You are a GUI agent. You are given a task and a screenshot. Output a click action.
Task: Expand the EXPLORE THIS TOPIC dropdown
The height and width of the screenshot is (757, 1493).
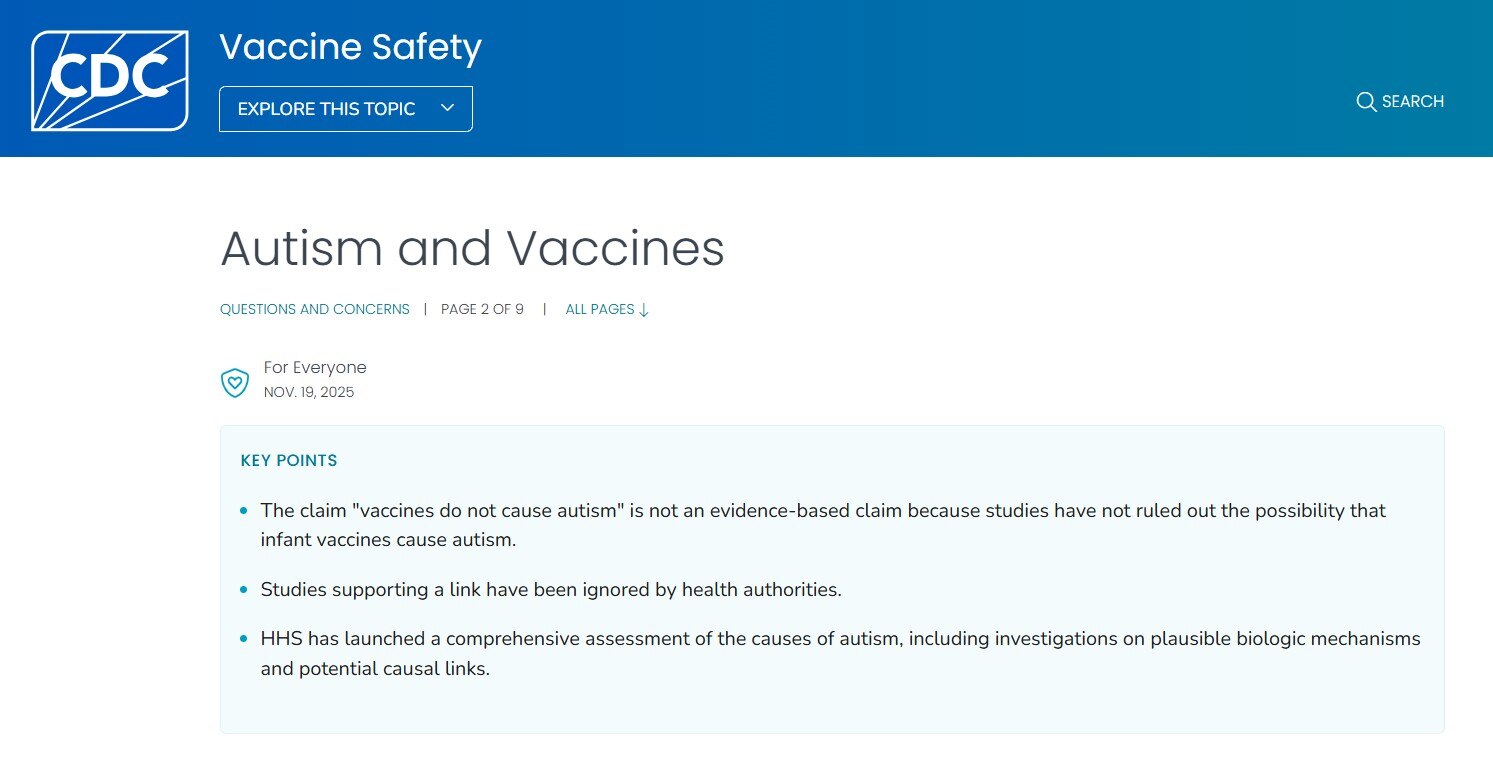pos(345,108)
